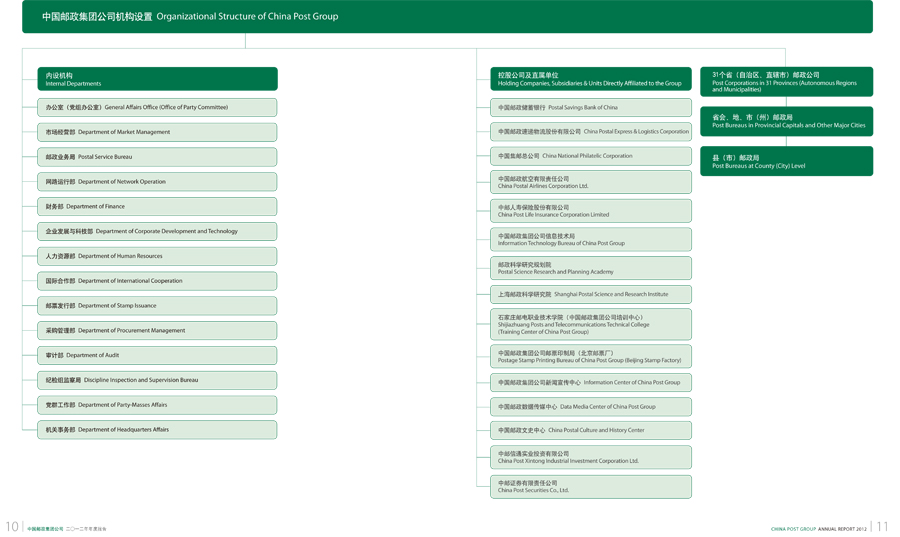
Task: Select 'China National Philatelic Corporation' box
Action: pyautogui.click(x=591, y=156)
